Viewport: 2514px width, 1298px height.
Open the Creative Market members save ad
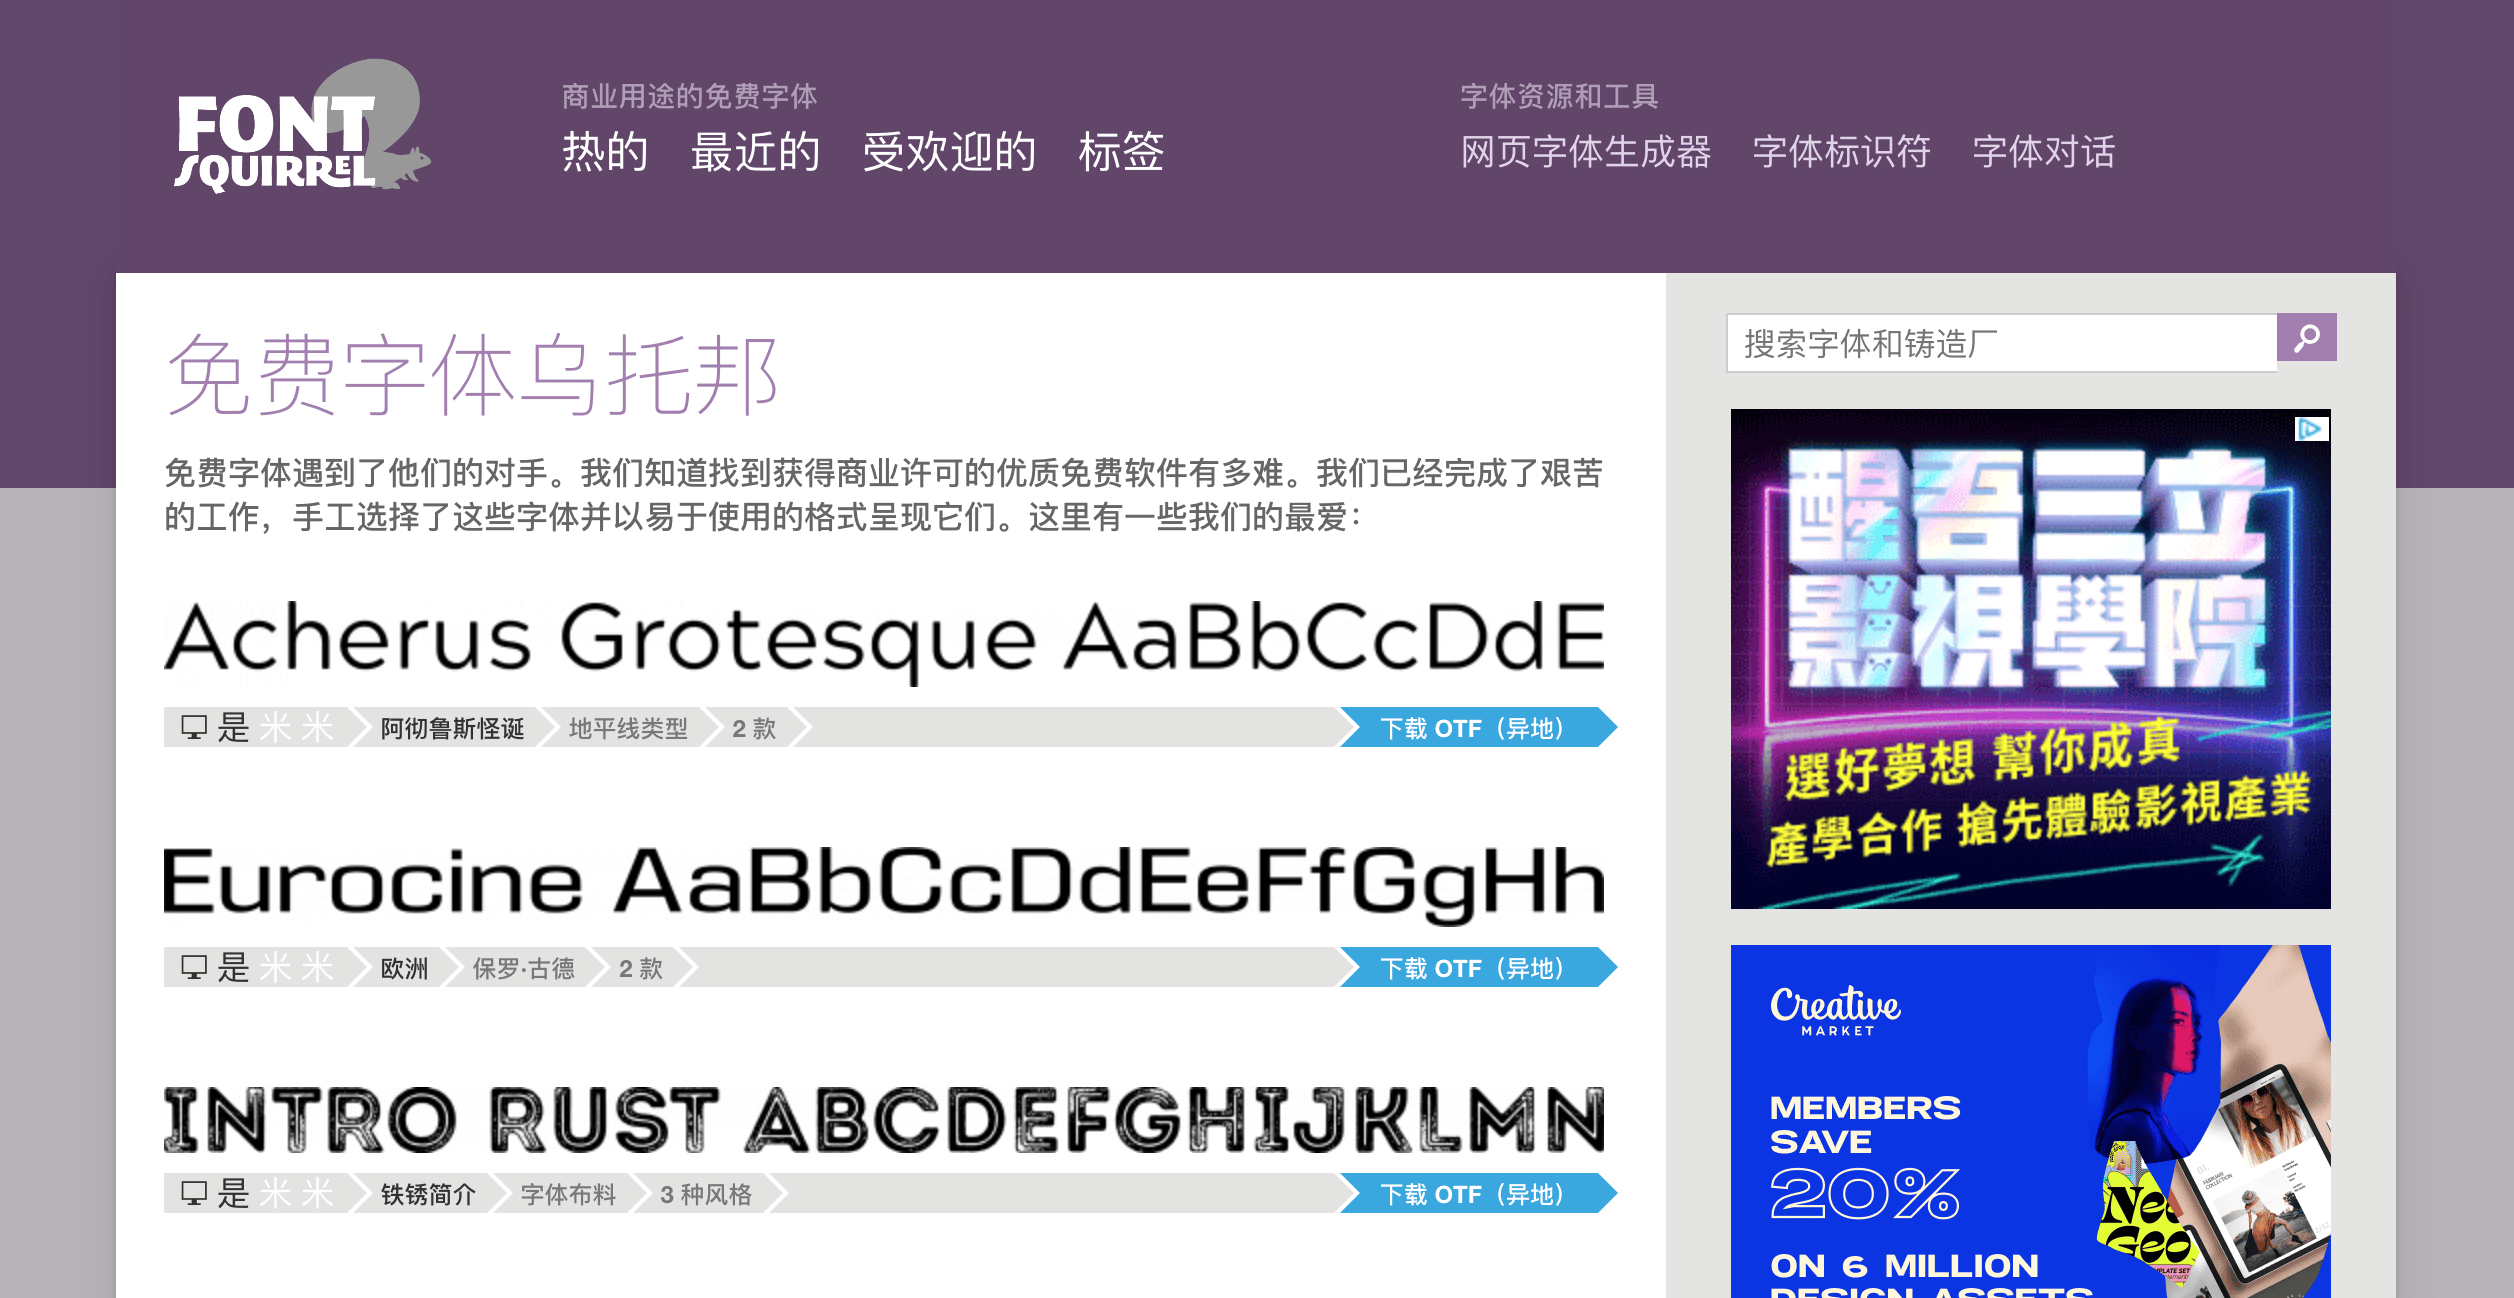click(x=2030, y=1121)
